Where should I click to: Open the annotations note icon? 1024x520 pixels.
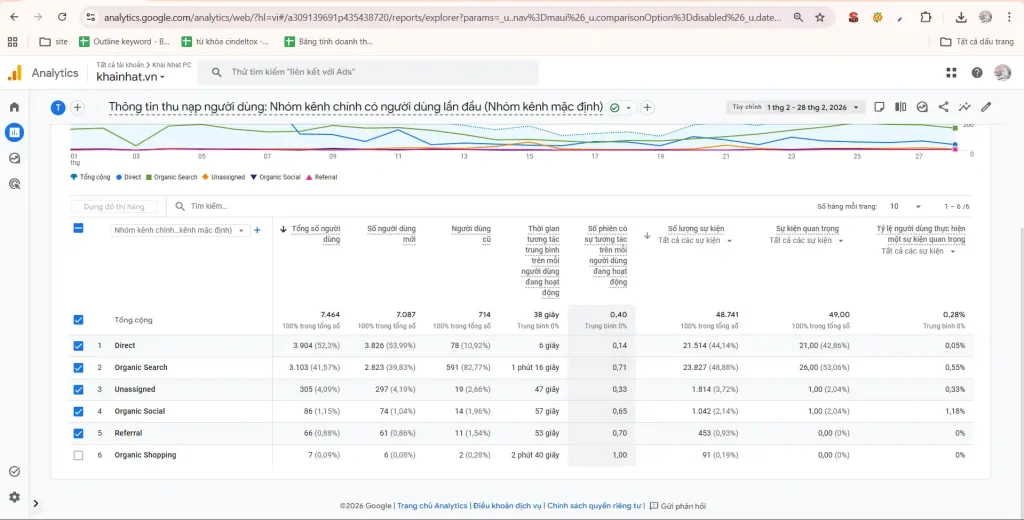[x=879, y=107]
